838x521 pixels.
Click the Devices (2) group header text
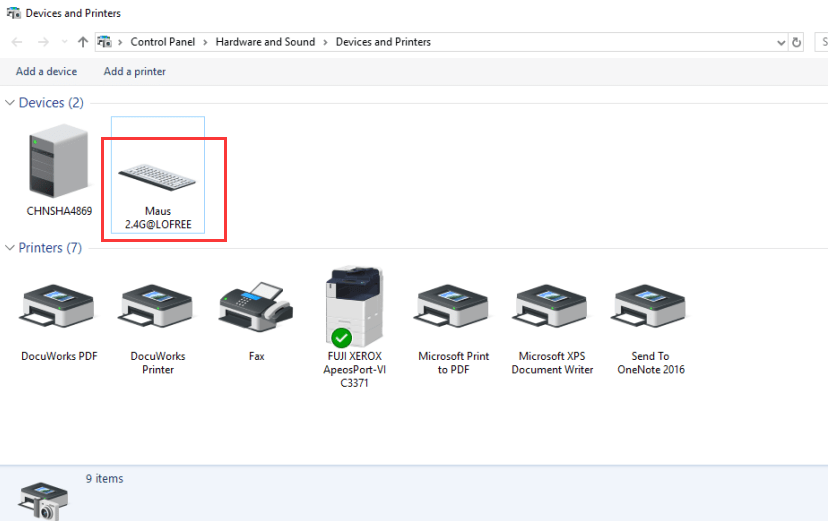click(x=51, y=103)
